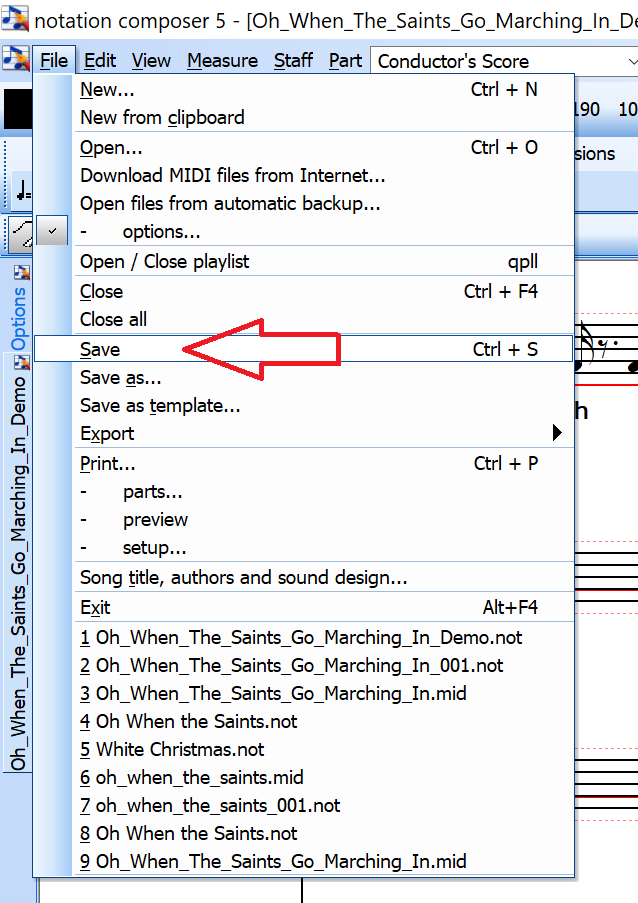Open the Measure menu
This screenshot has height=903, width=638.
[x=222, y=61]
